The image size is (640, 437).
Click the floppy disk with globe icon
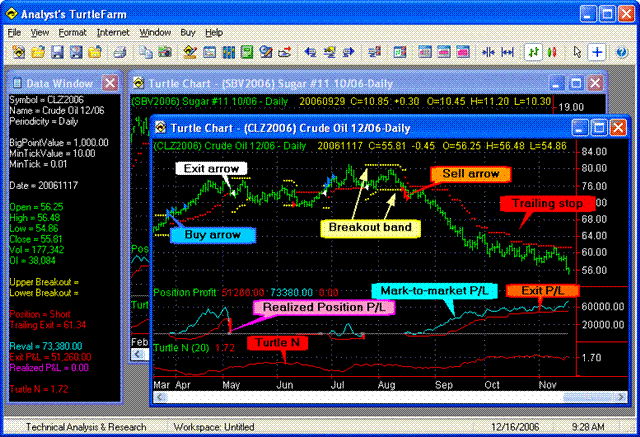76,52
